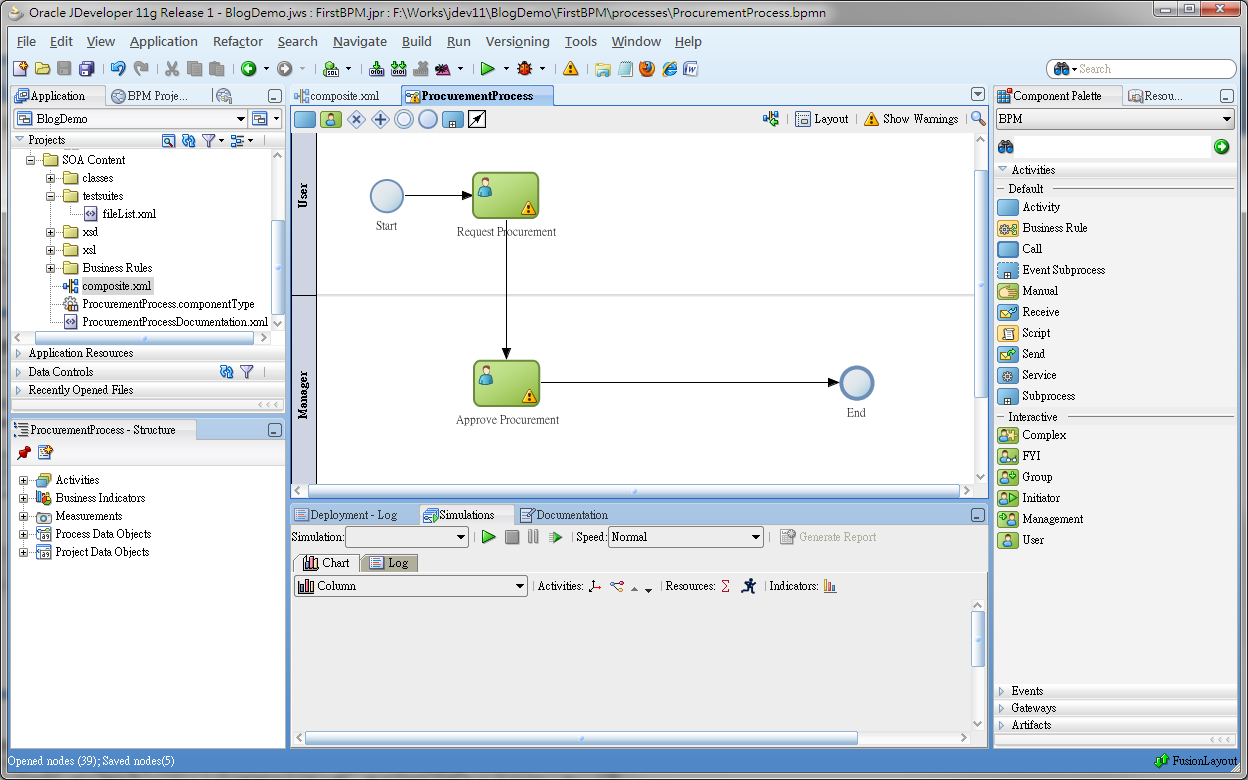Click the magnifier find icon in the editor
The height and width of the screenshot is (780, 1248).
coord(978,119)
